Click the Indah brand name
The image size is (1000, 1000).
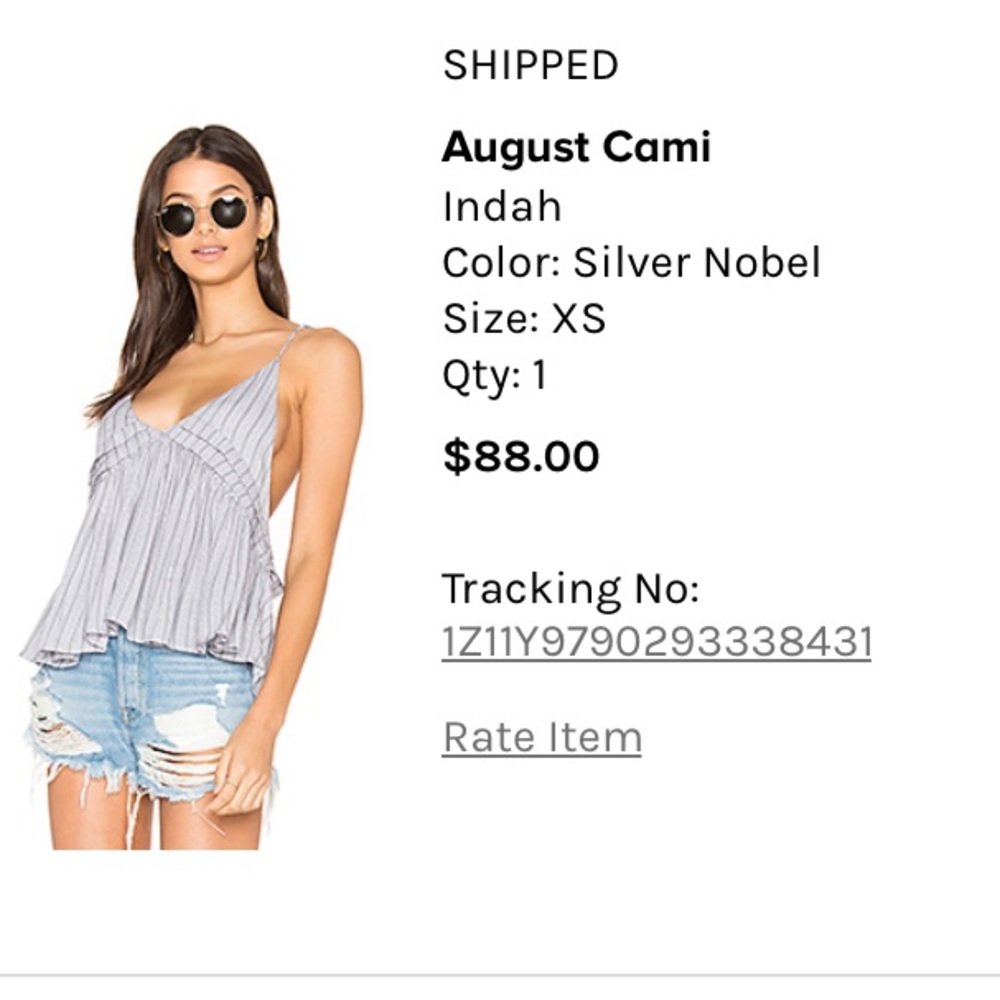coord(502,208)
